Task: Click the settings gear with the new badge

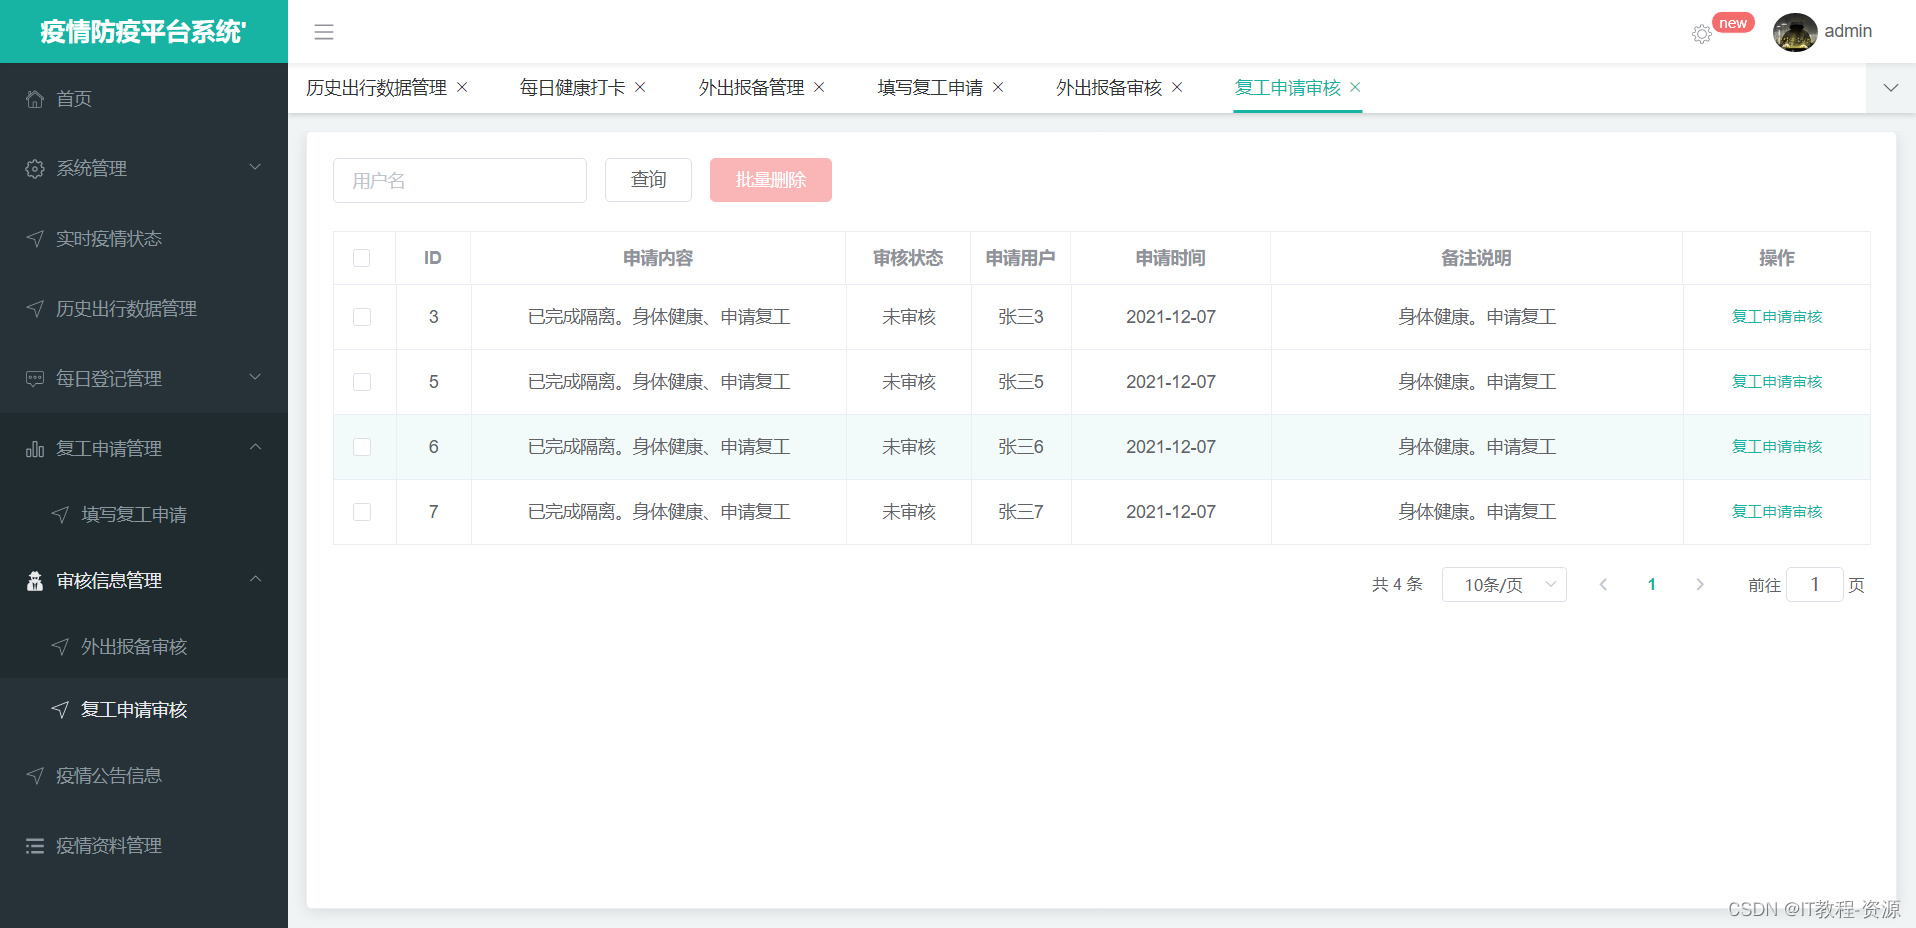Action: [x=1701, y=33]
